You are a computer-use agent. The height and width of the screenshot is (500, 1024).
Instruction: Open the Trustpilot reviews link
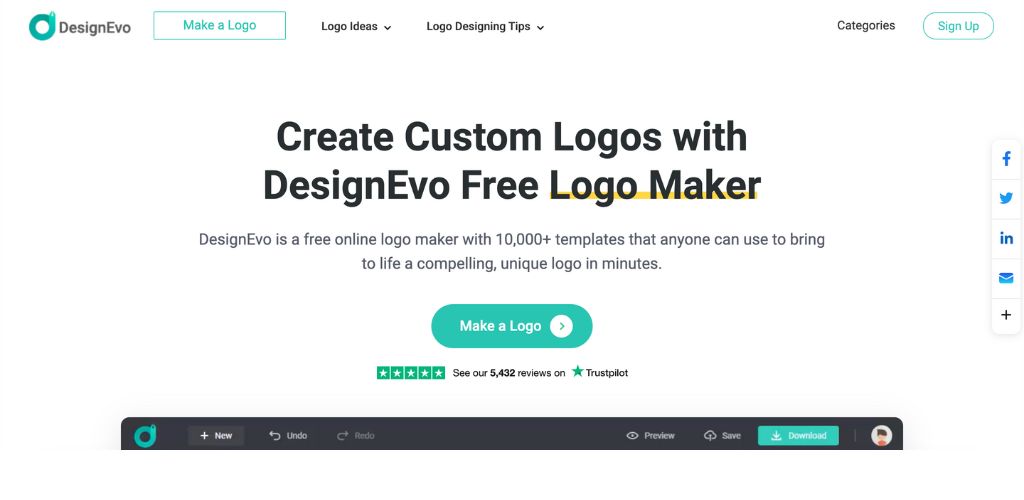click(502, 373)
